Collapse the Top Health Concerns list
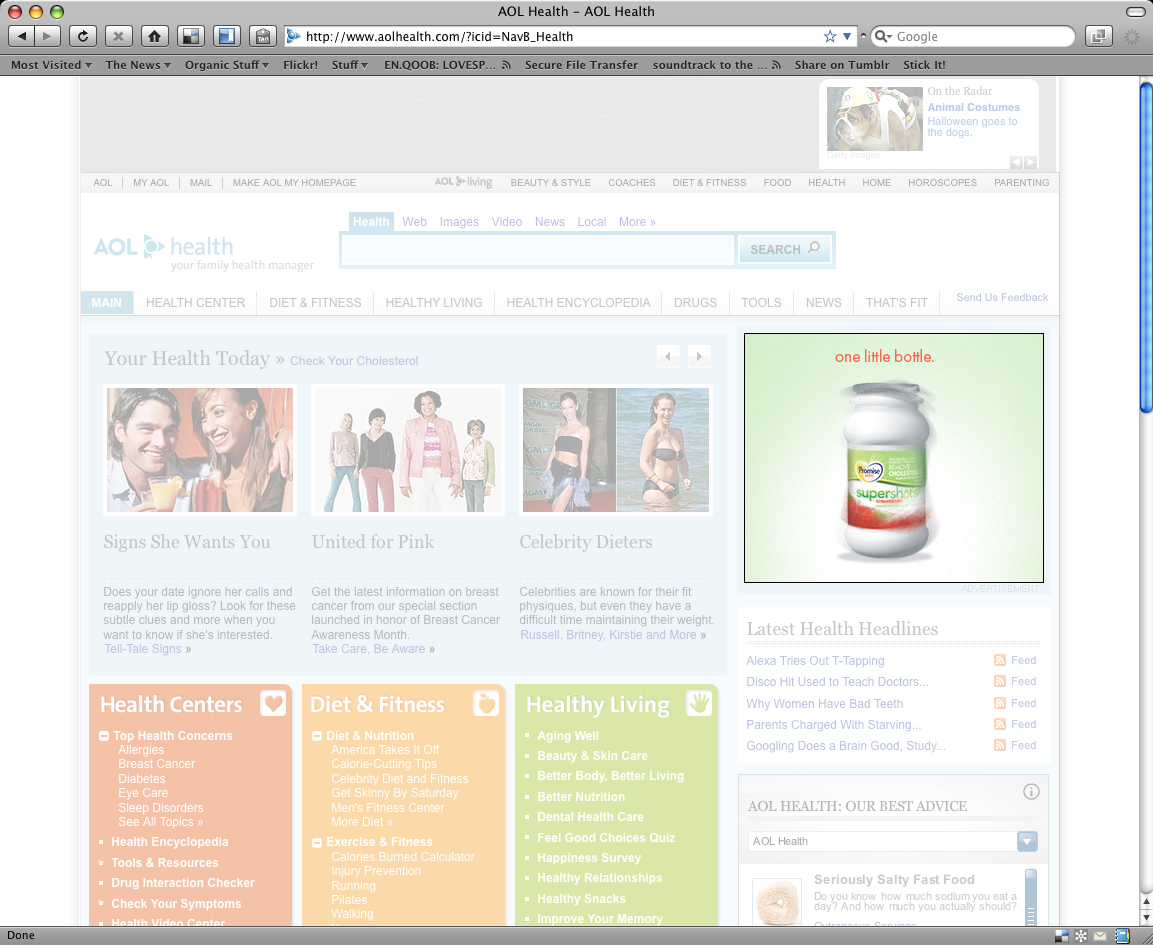The height and width of the screenshot is (950, 1153). tap(104, 735)
